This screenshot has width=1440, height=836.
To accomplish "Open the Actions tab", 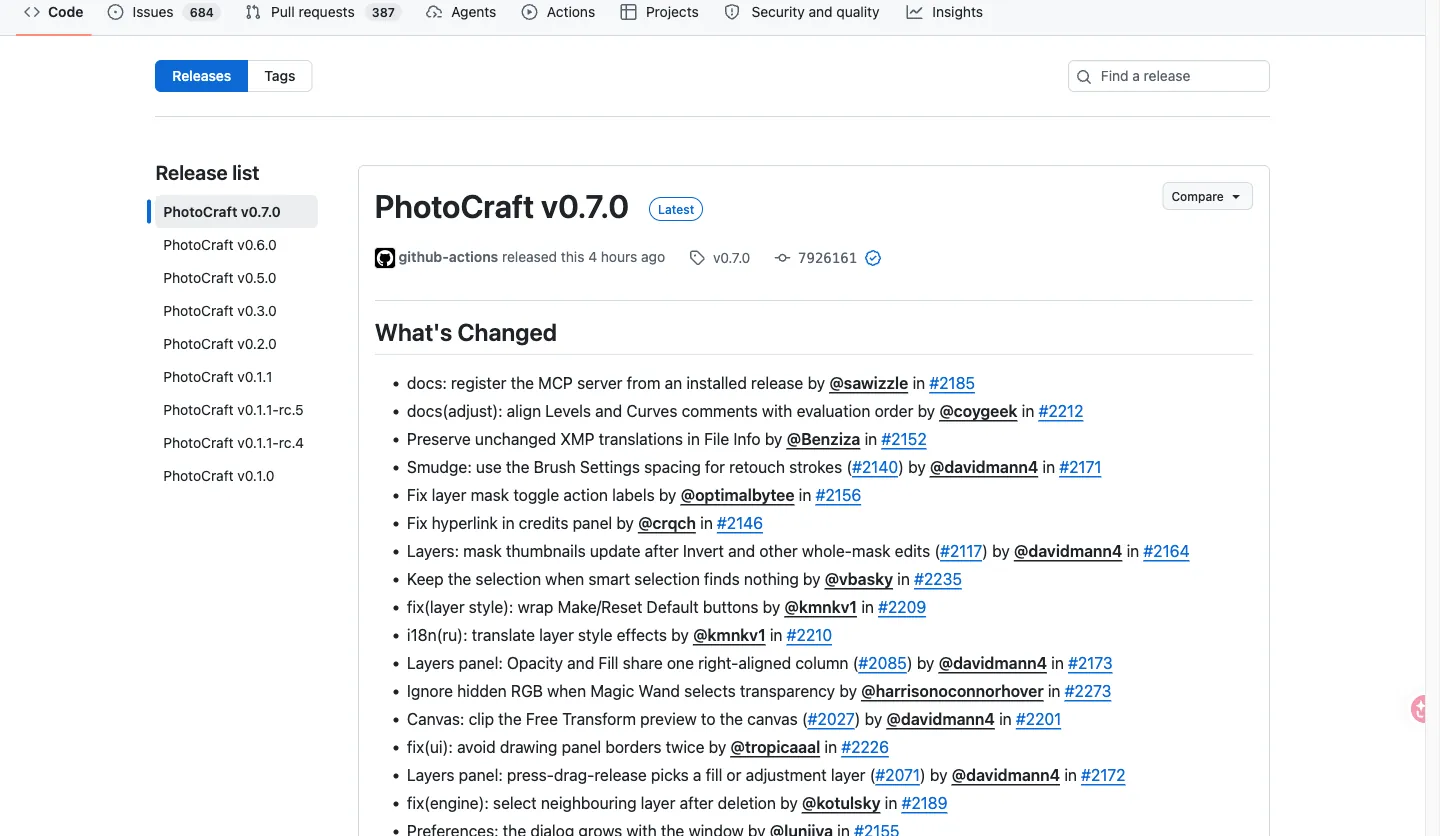I will tap(558, 12).
